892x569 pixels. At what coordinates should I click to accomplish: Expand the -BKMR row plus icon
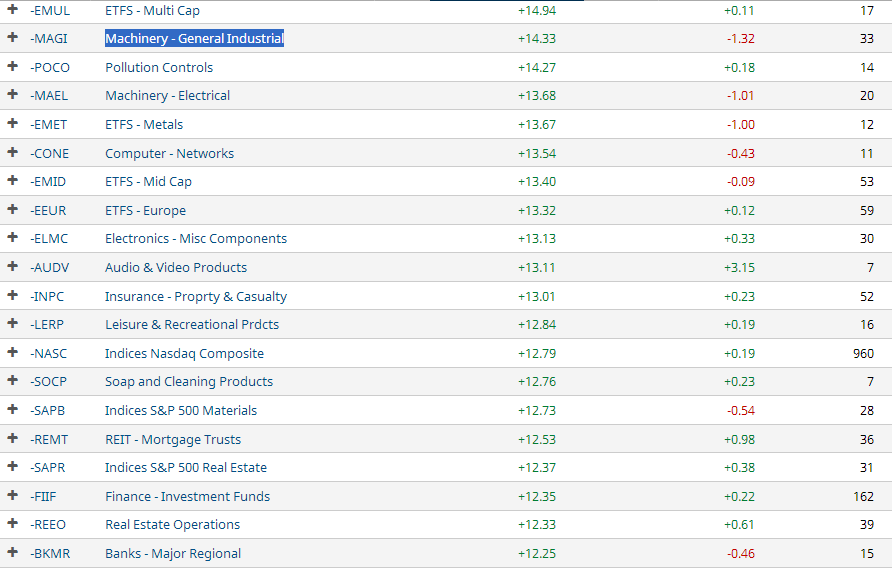(12, 552)
